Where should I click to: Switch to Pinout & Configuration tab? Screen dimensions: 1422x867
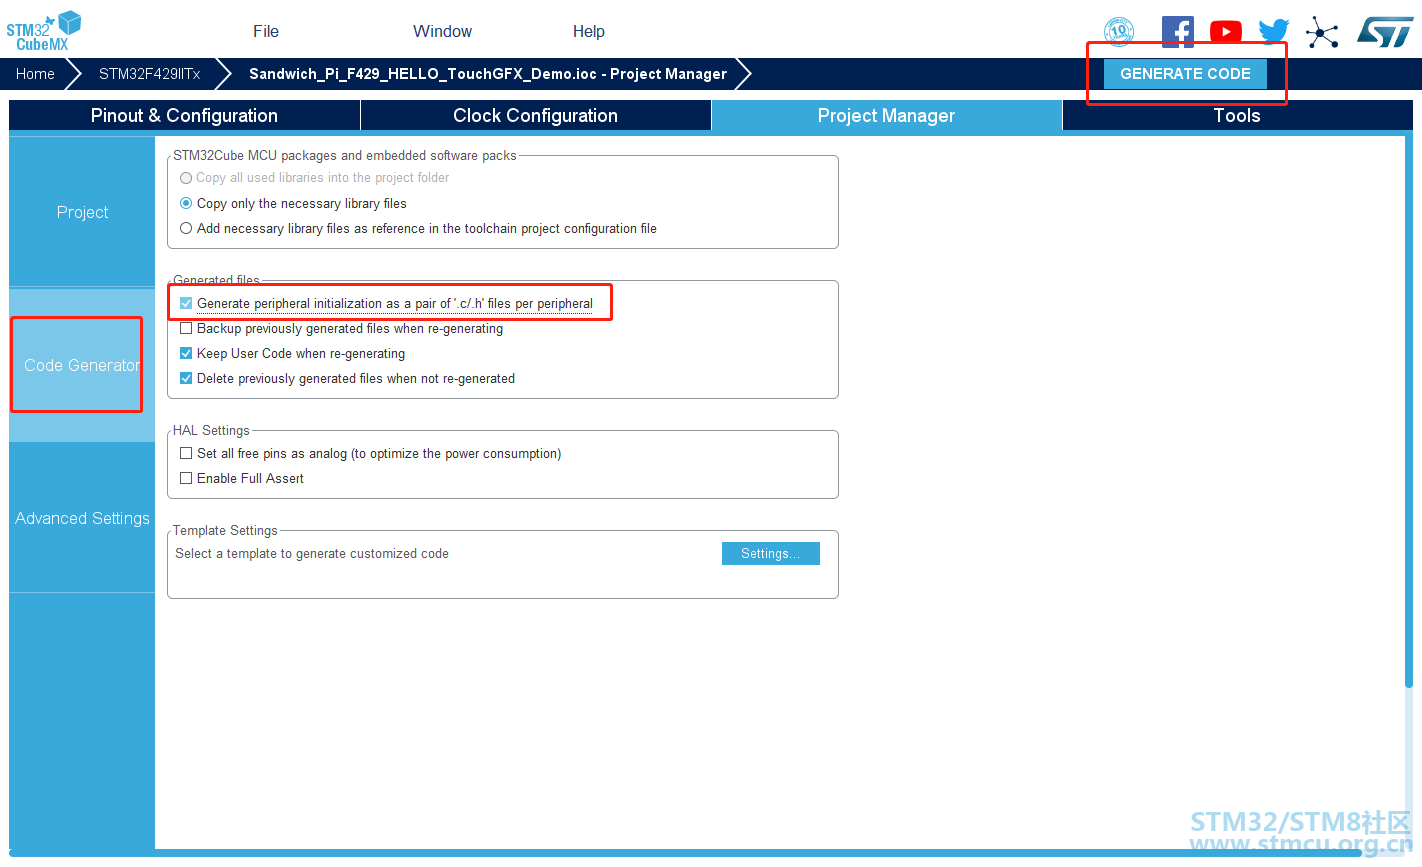(x=184, y=115)
